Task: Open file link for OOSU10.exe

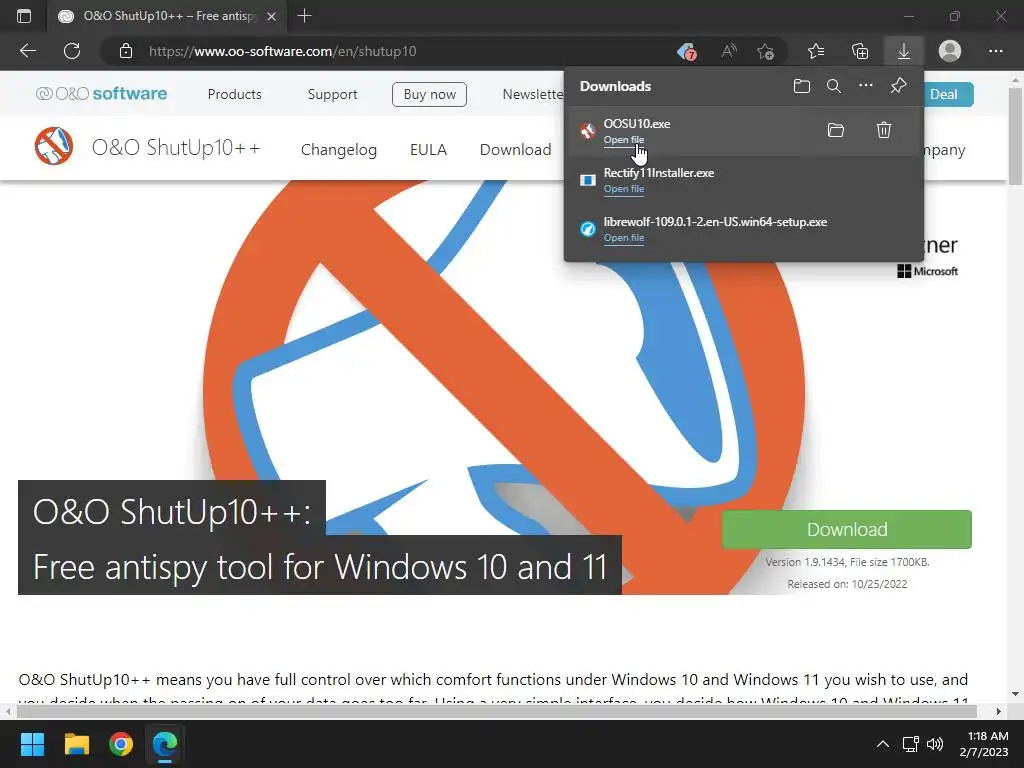Action: tap(624, 140)
